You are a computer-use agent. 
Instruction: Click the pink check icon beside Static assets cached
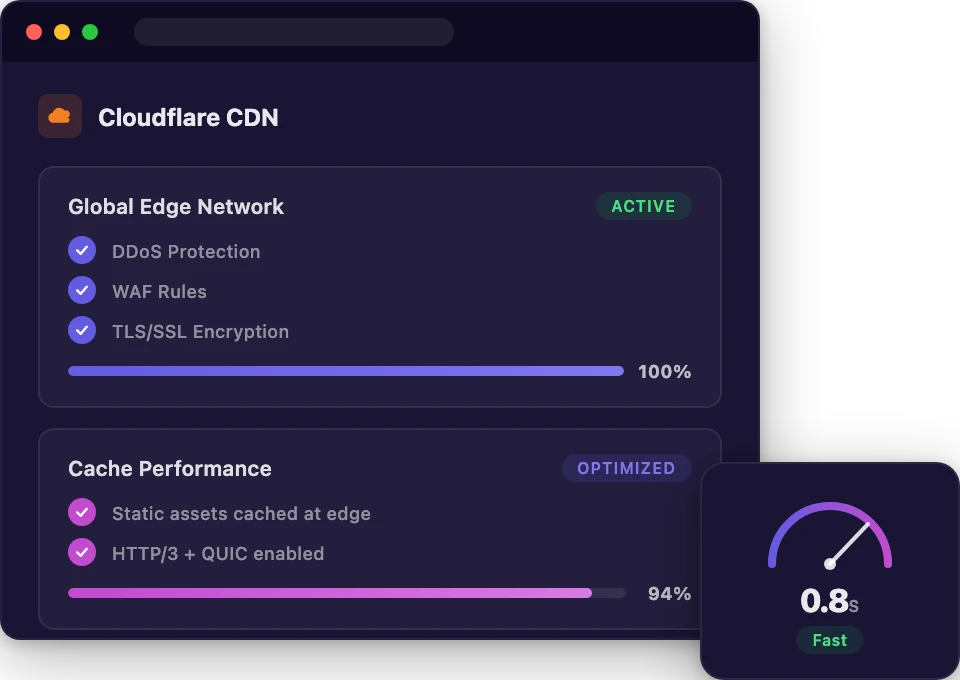(82, 512)
